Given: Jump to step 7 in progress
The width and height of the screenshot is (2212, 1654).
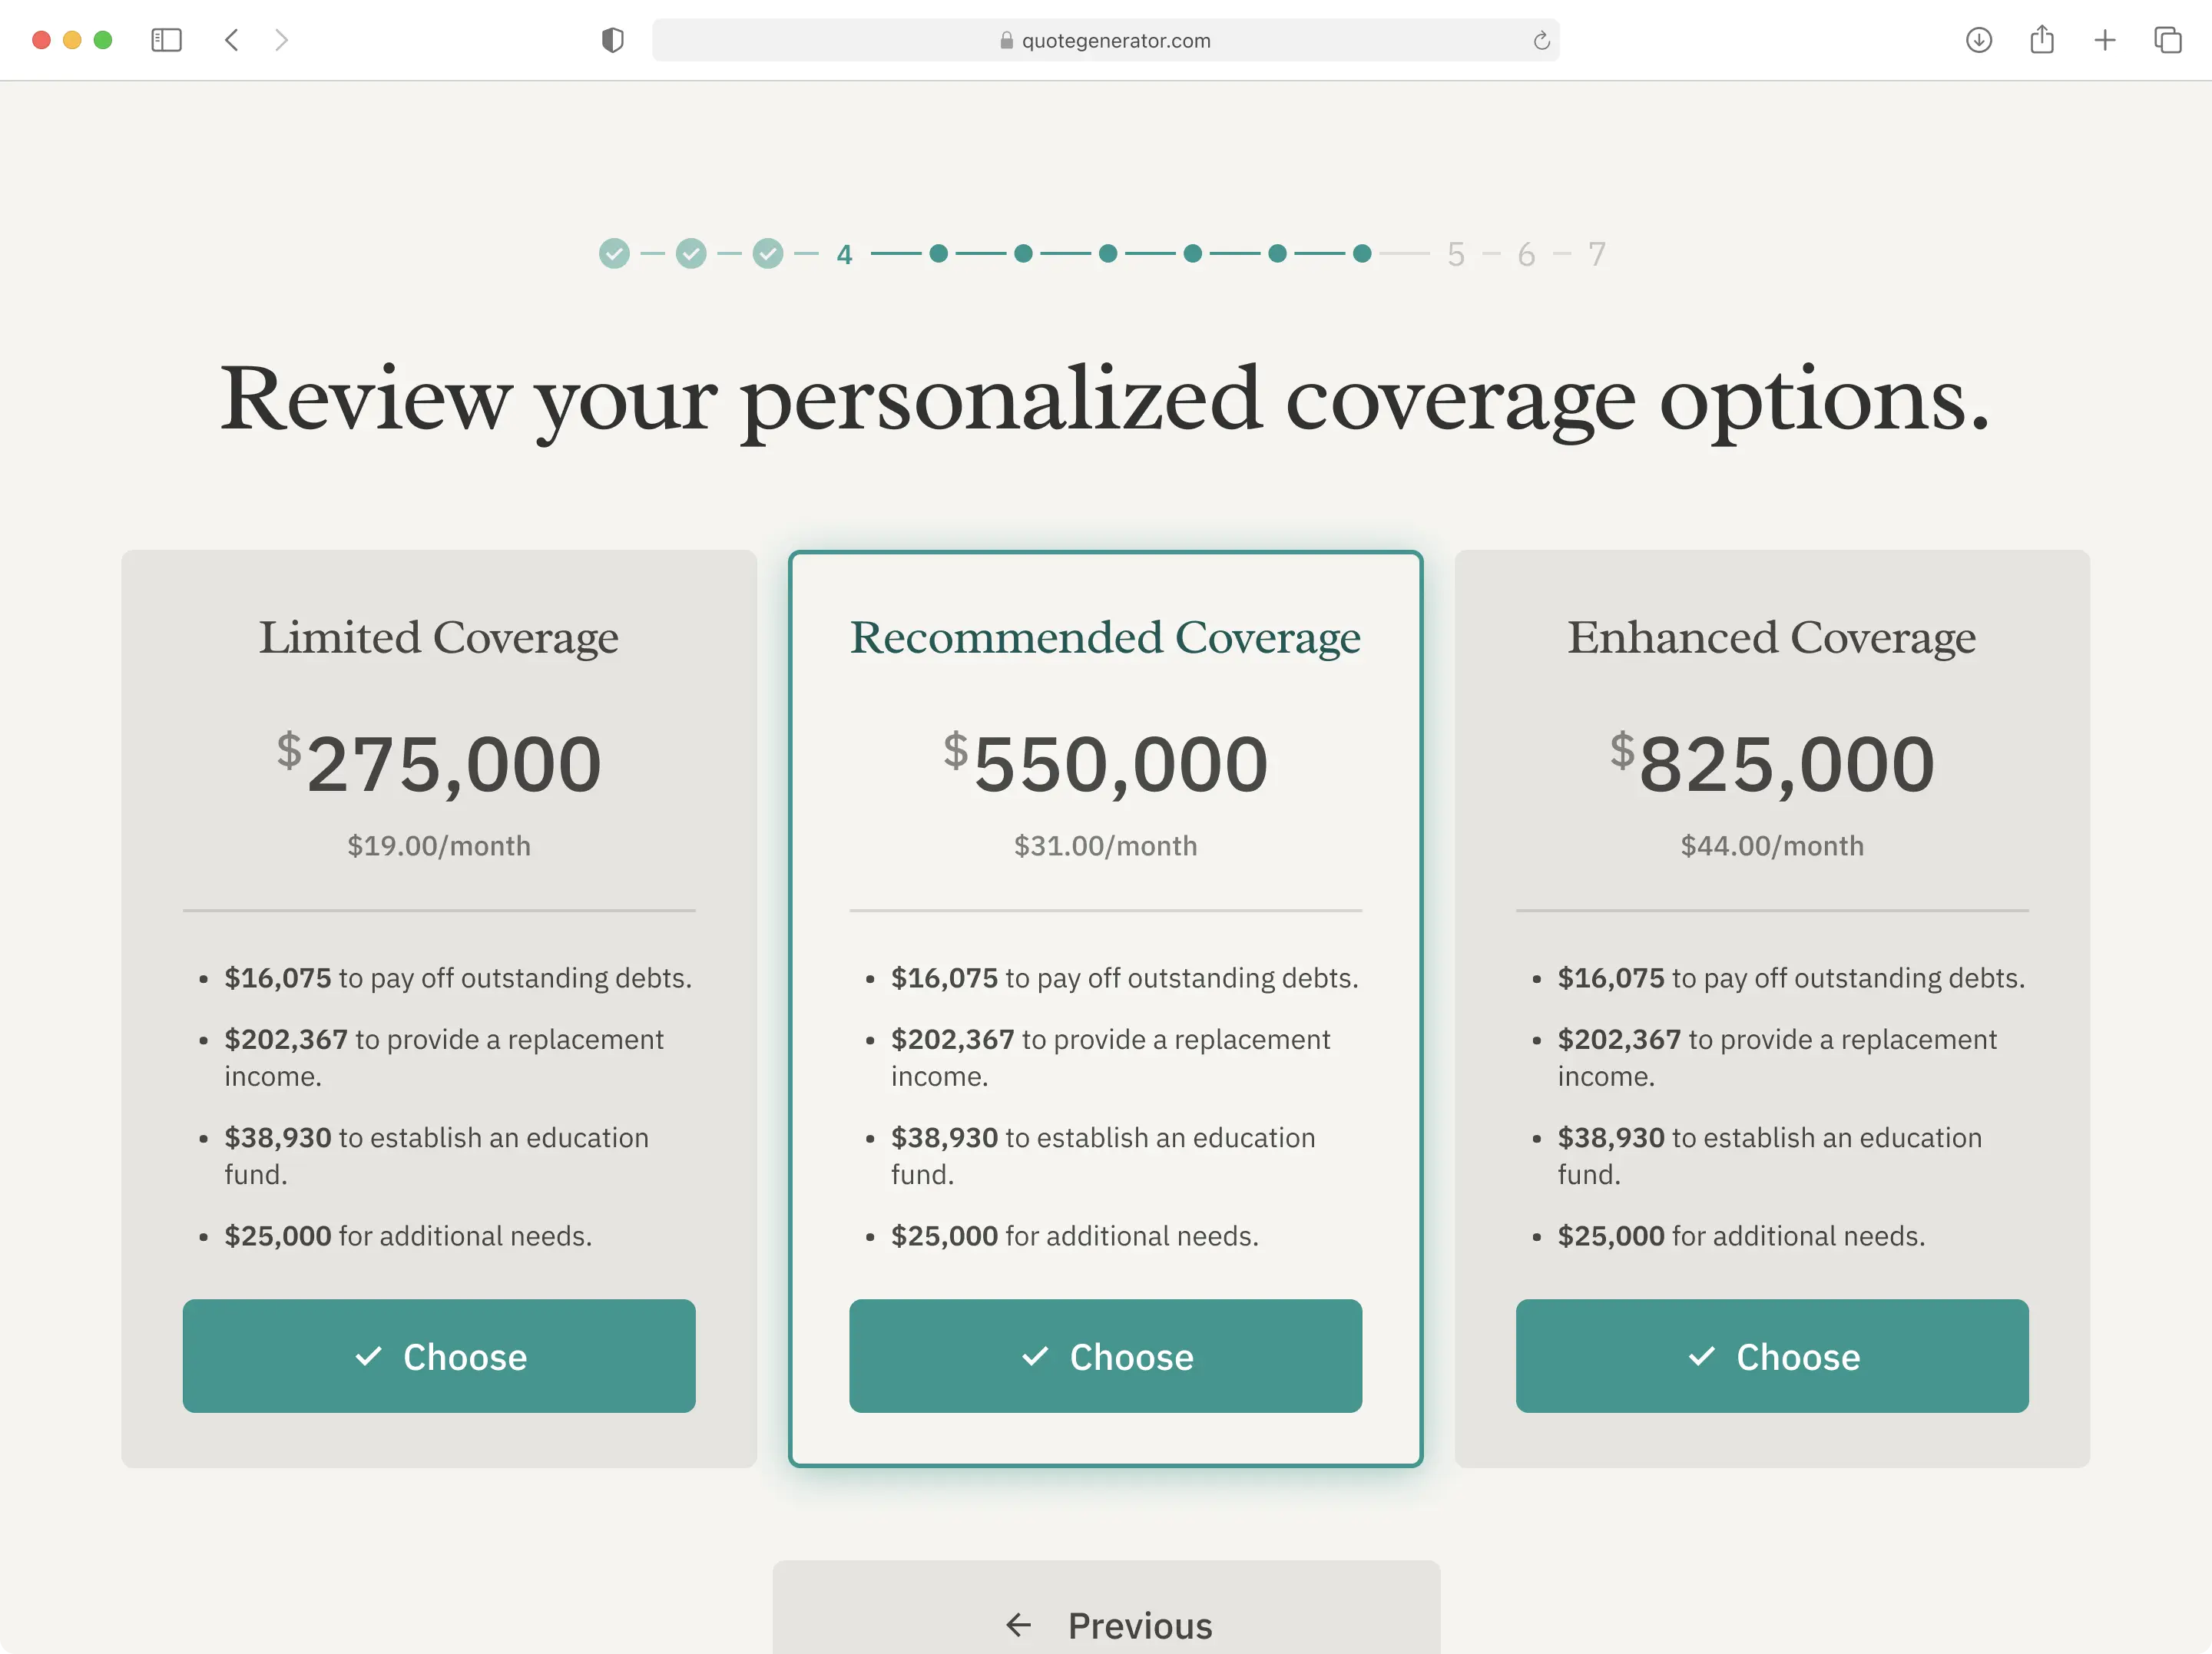Looking at the screenshot, I should click(x=1597, y=254).
